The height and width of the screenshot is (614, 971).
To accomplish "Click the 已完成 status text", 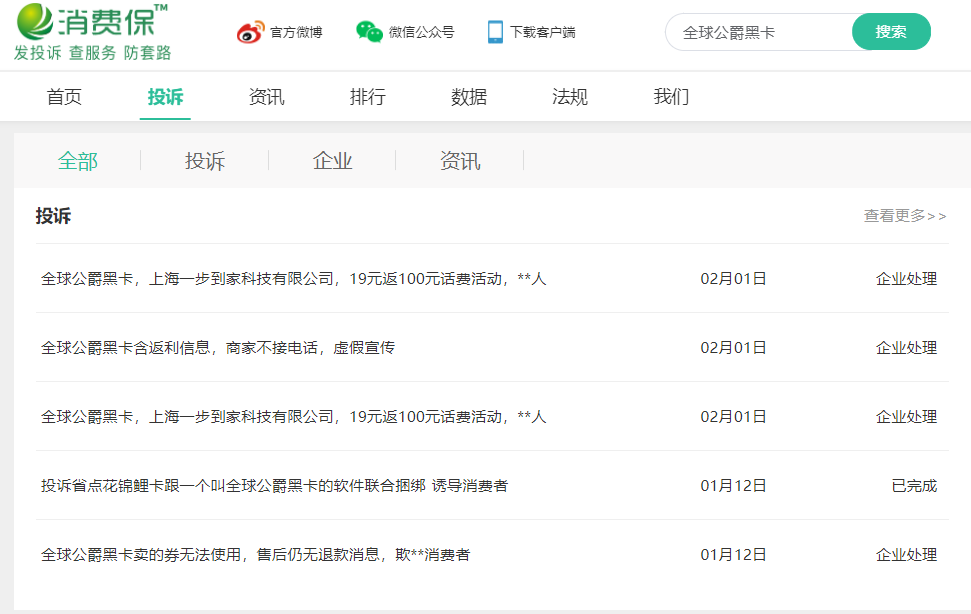I will [x=914, y=486].
